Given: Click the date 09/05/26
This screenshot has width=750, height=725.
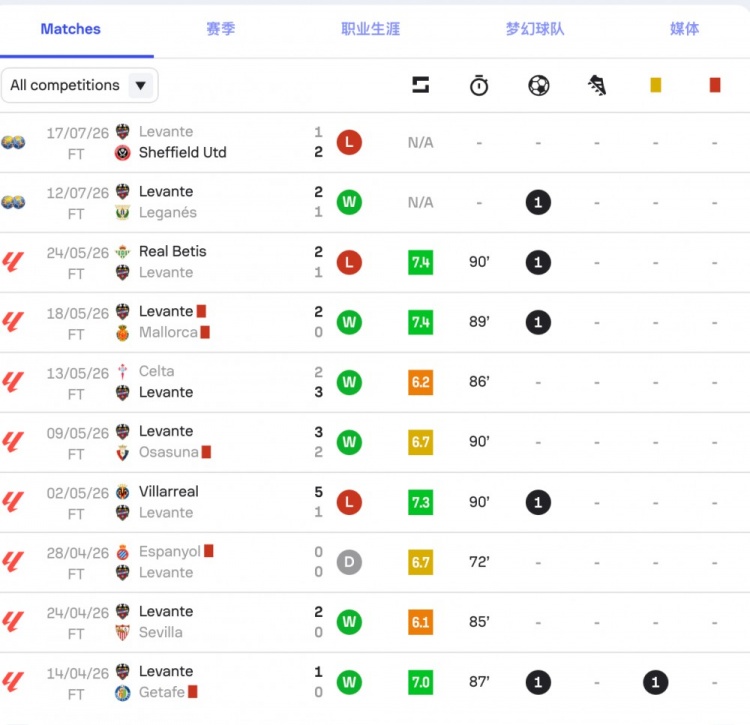Looking at the screenshot, I should point(77,433).
